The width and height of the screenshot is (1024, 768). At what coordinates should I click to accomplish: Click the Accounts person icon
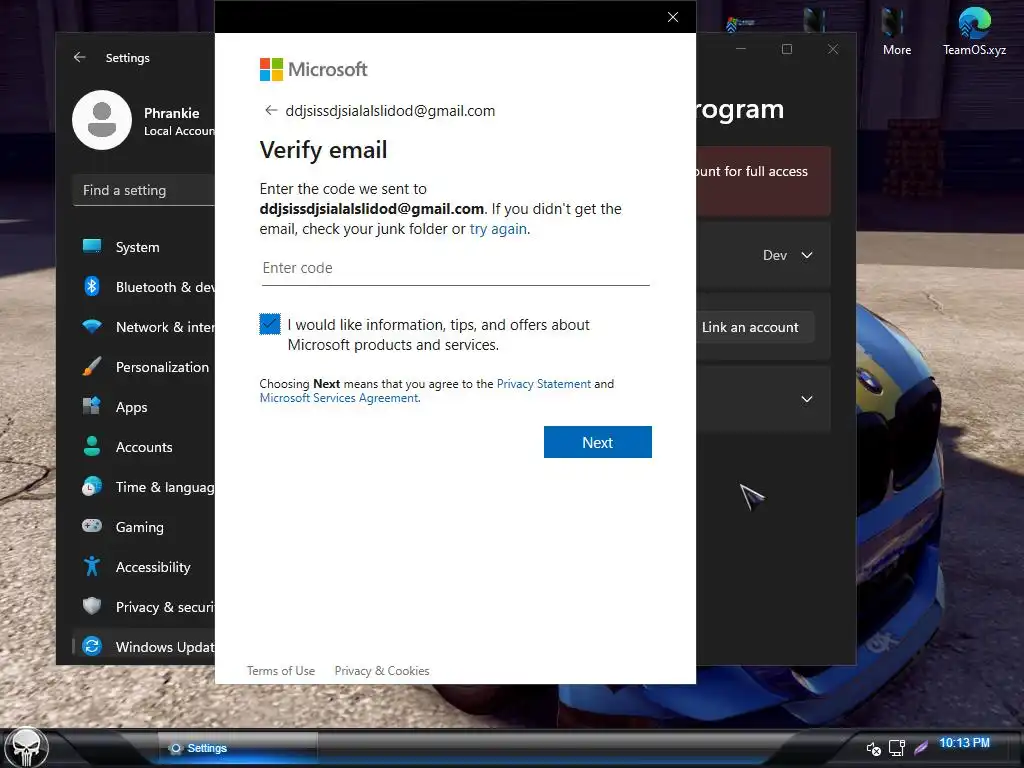[x=92, y=446]
